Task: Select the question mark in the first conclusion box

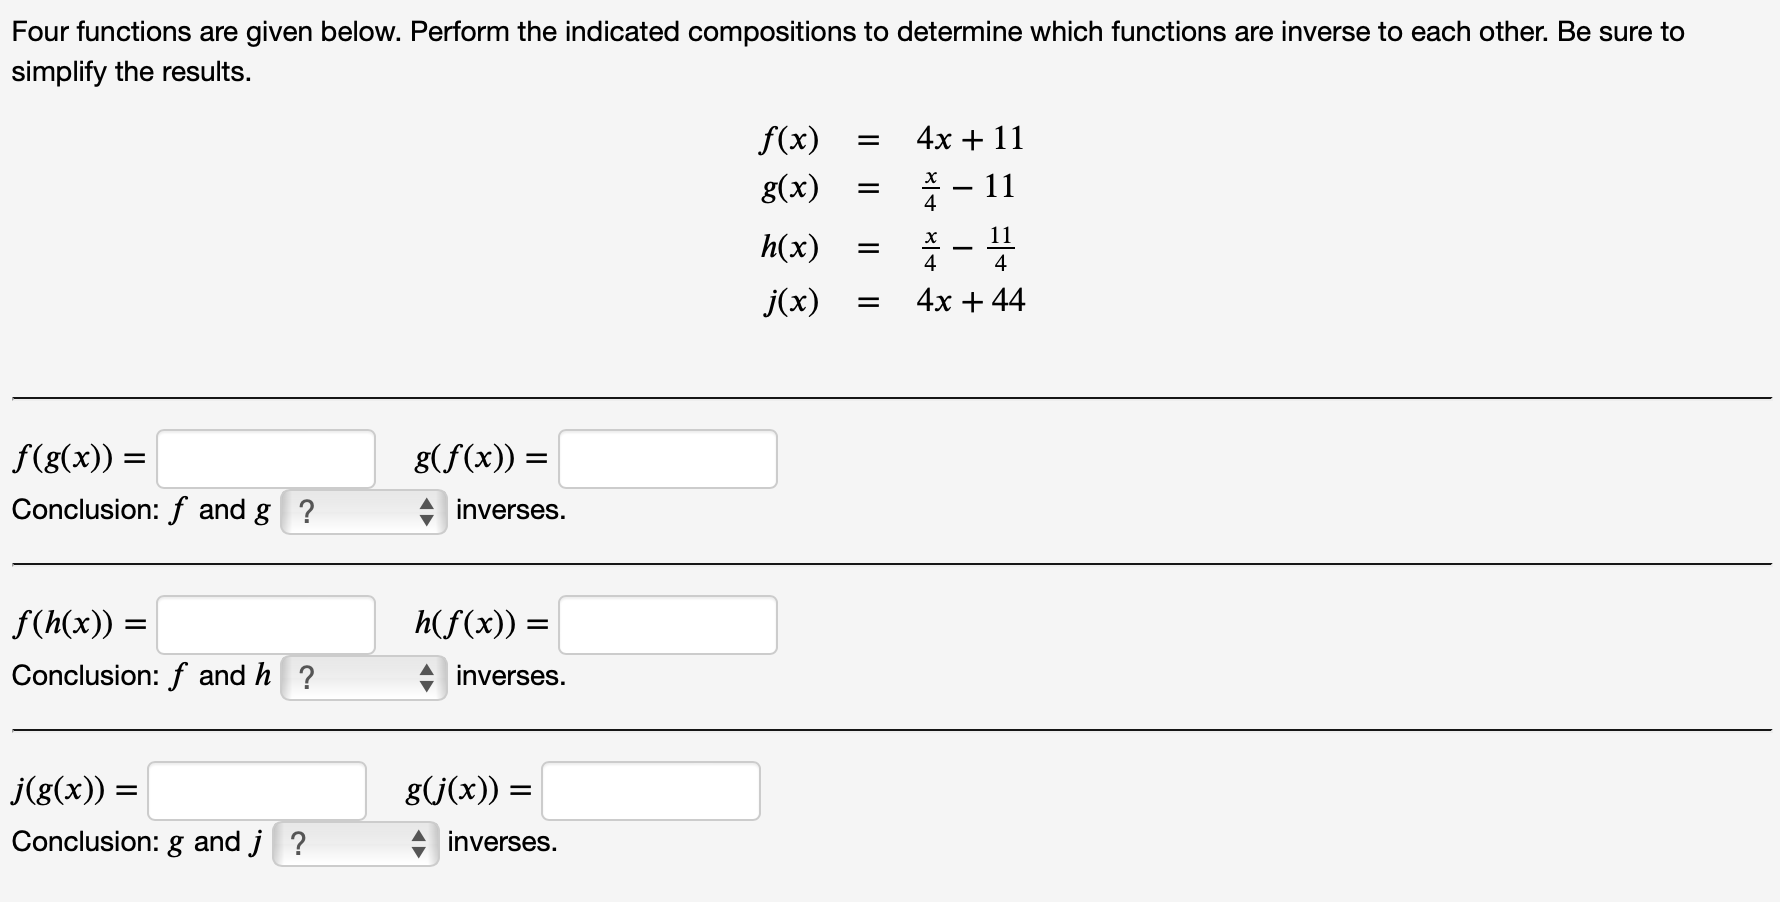Action: tap(306, 512)
